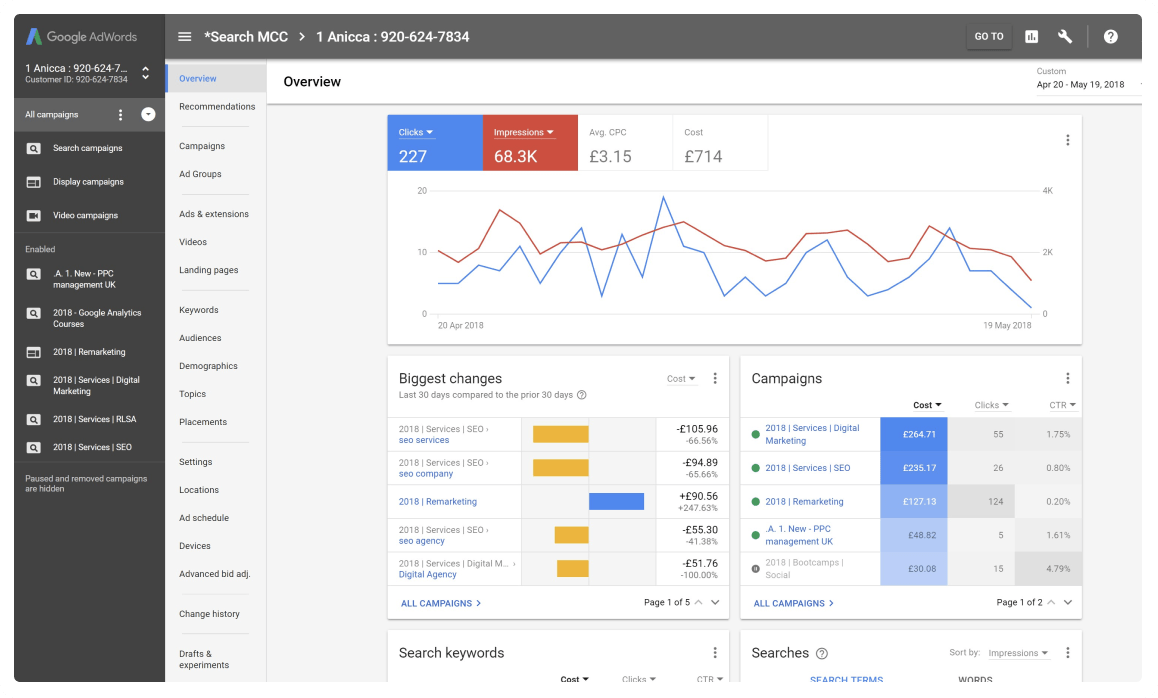
Task: Open the Reports bar-chart icon
Action: (x=1031, y=36)
